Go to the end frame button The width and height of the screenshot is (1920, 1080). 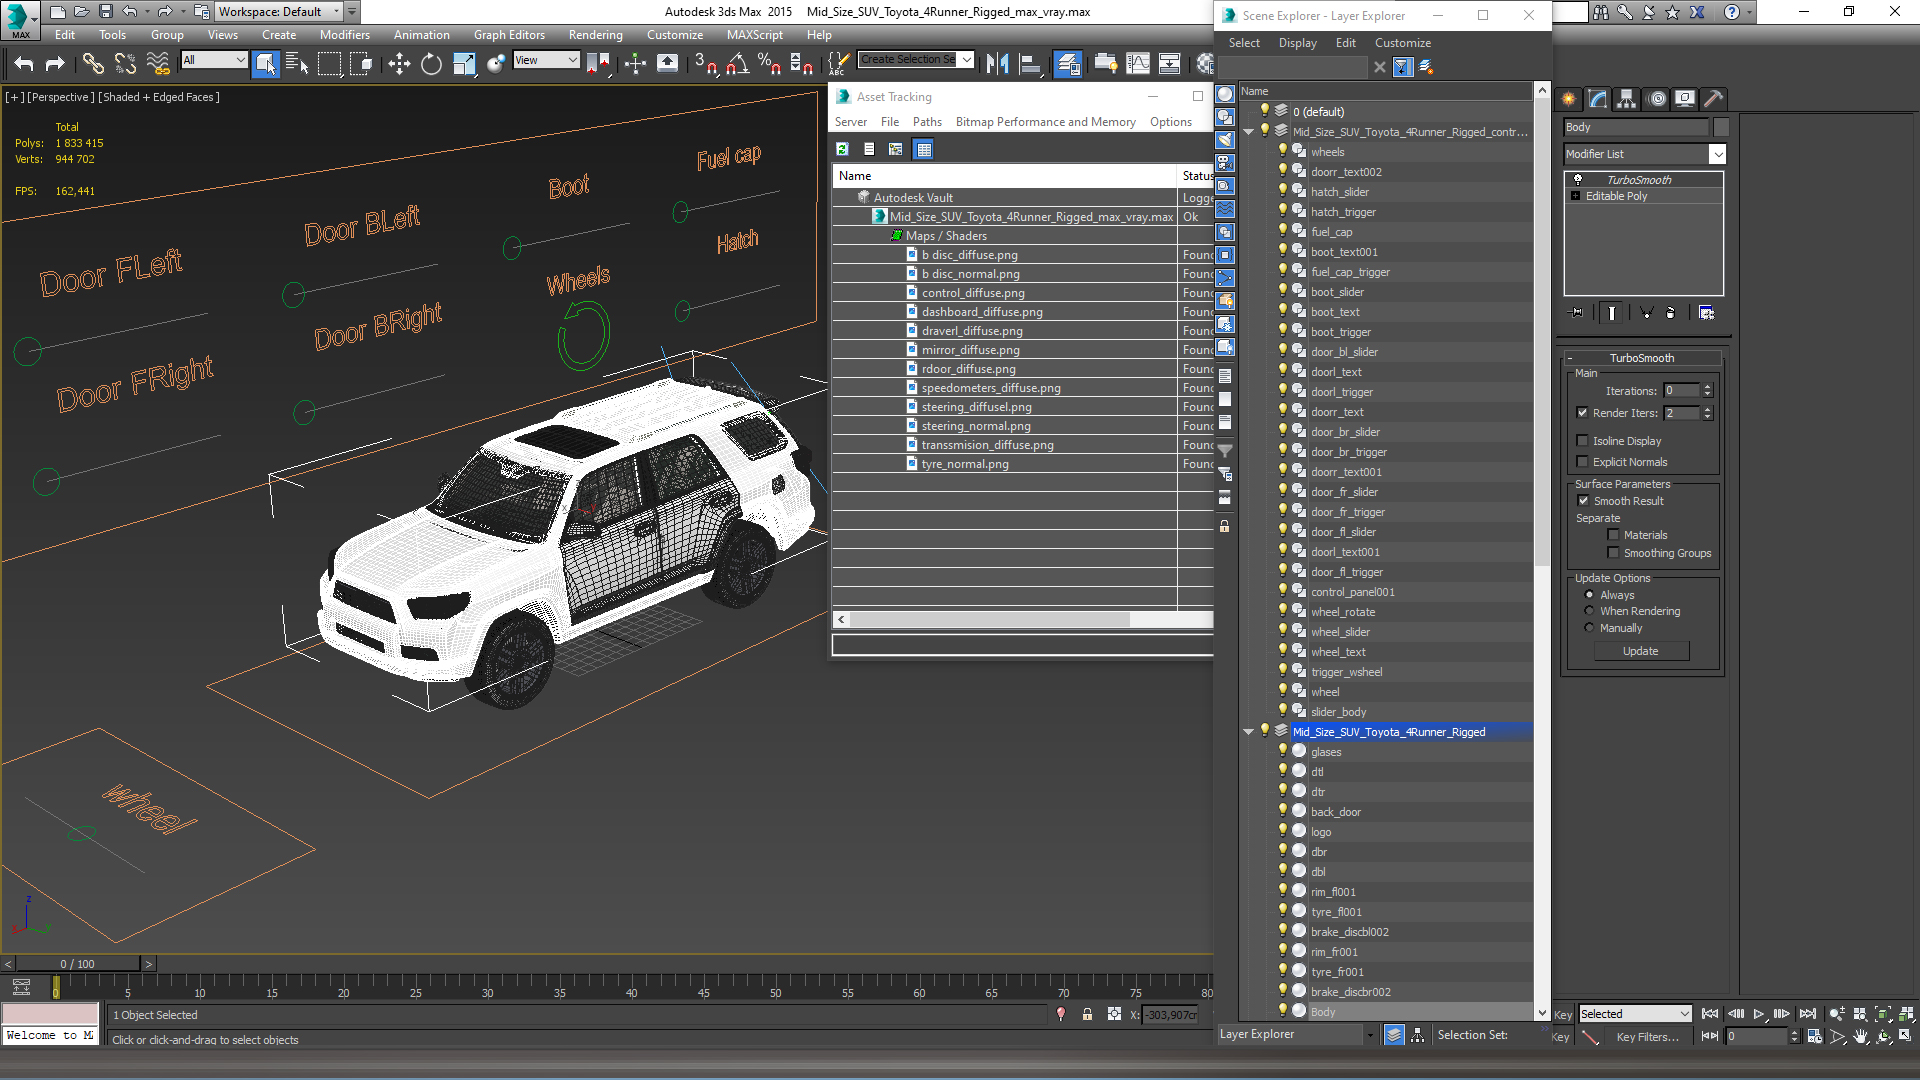(x=1808, y=1014)
